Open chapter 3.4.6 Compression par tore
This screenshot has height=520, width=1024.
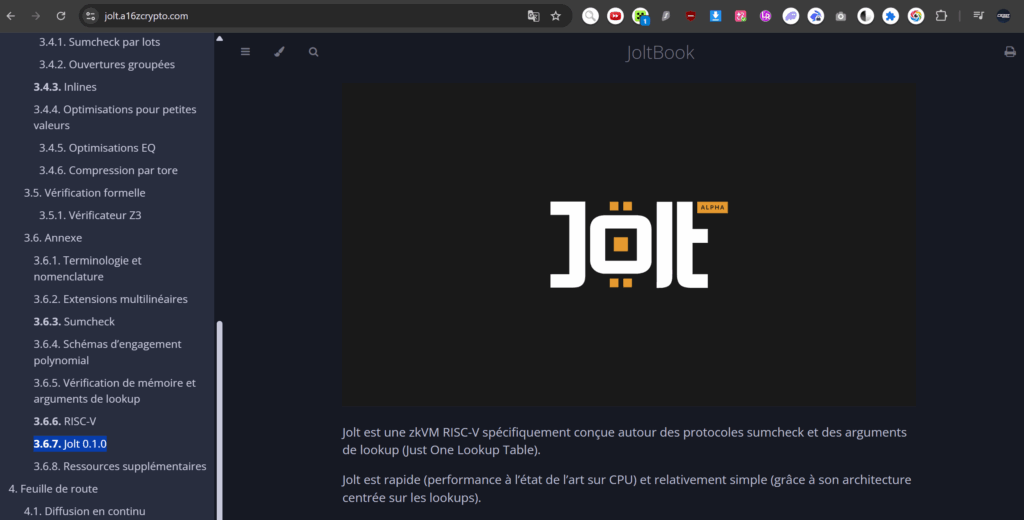tap(108, 170)
